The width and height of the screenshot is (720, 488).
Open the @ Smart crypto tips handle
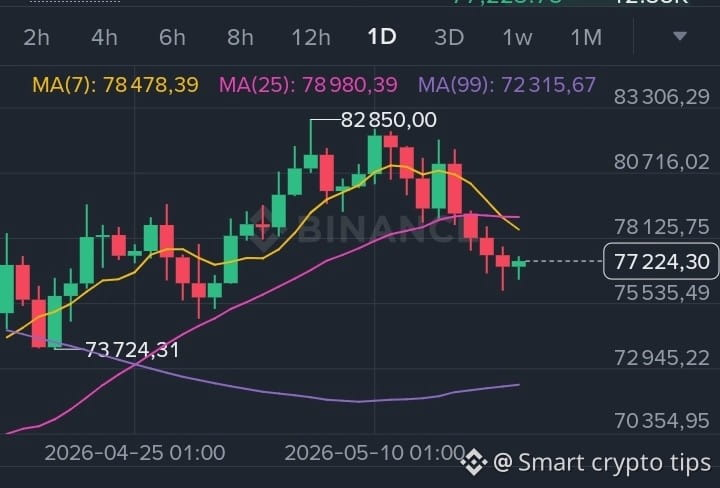pos(602,462)
